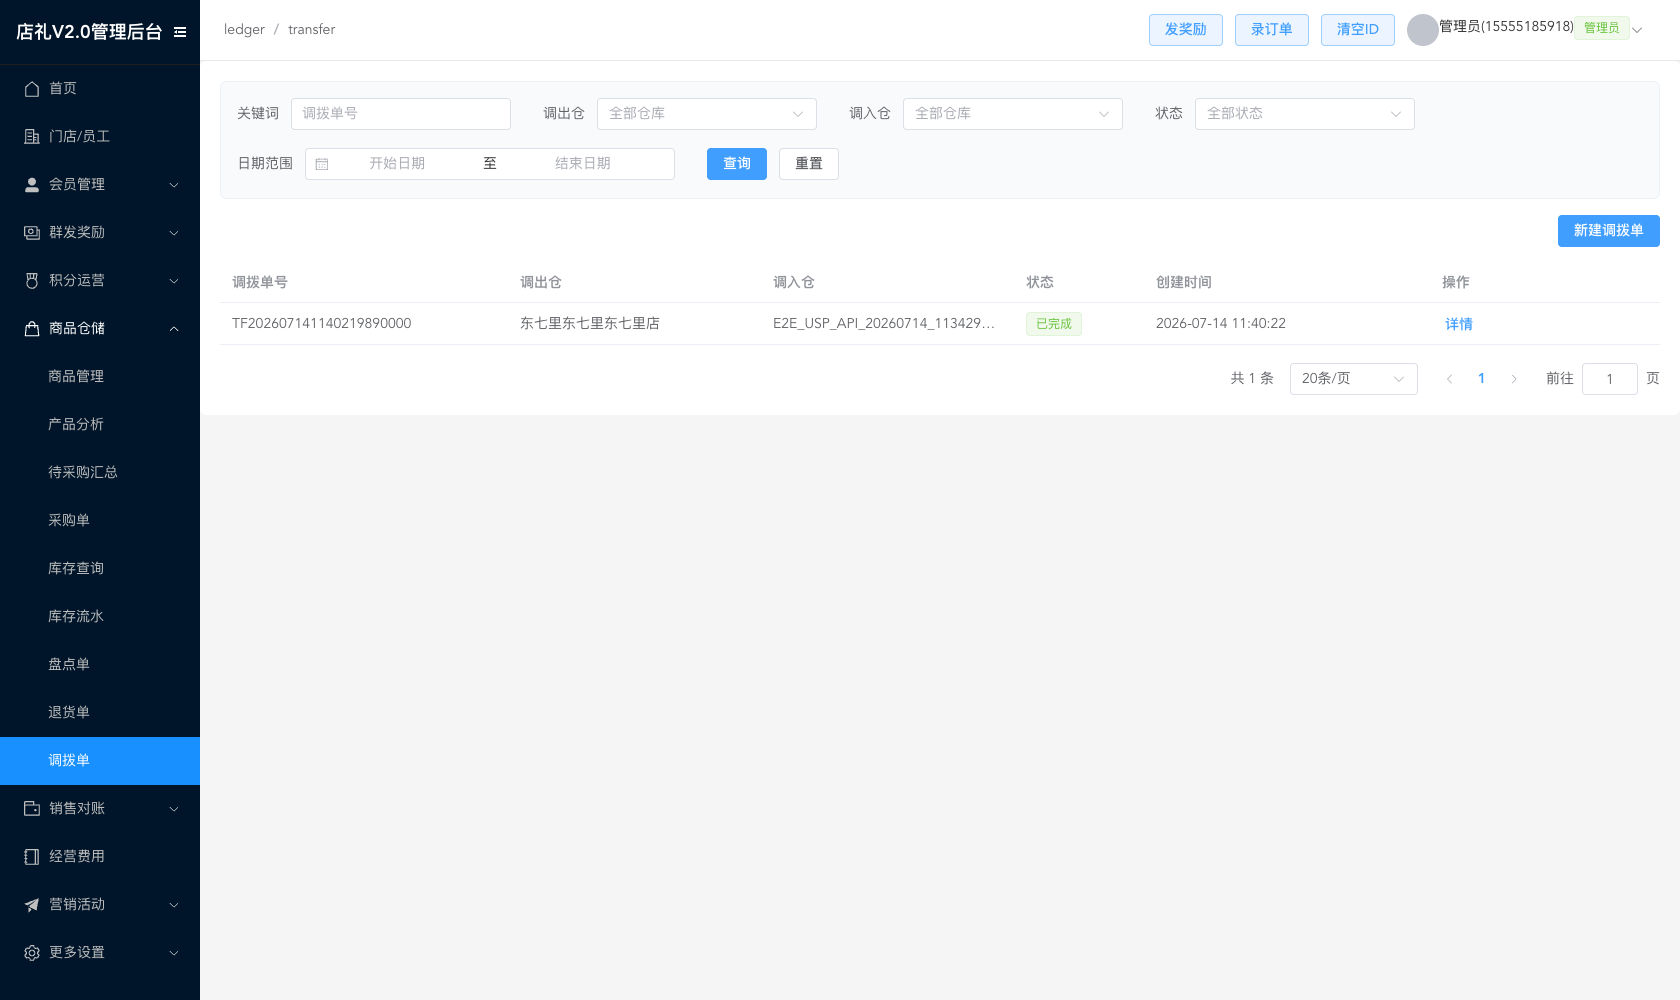Expand the 营销活动 submenu
The width and height of the screenshot is (1680, 1000).
100,904
